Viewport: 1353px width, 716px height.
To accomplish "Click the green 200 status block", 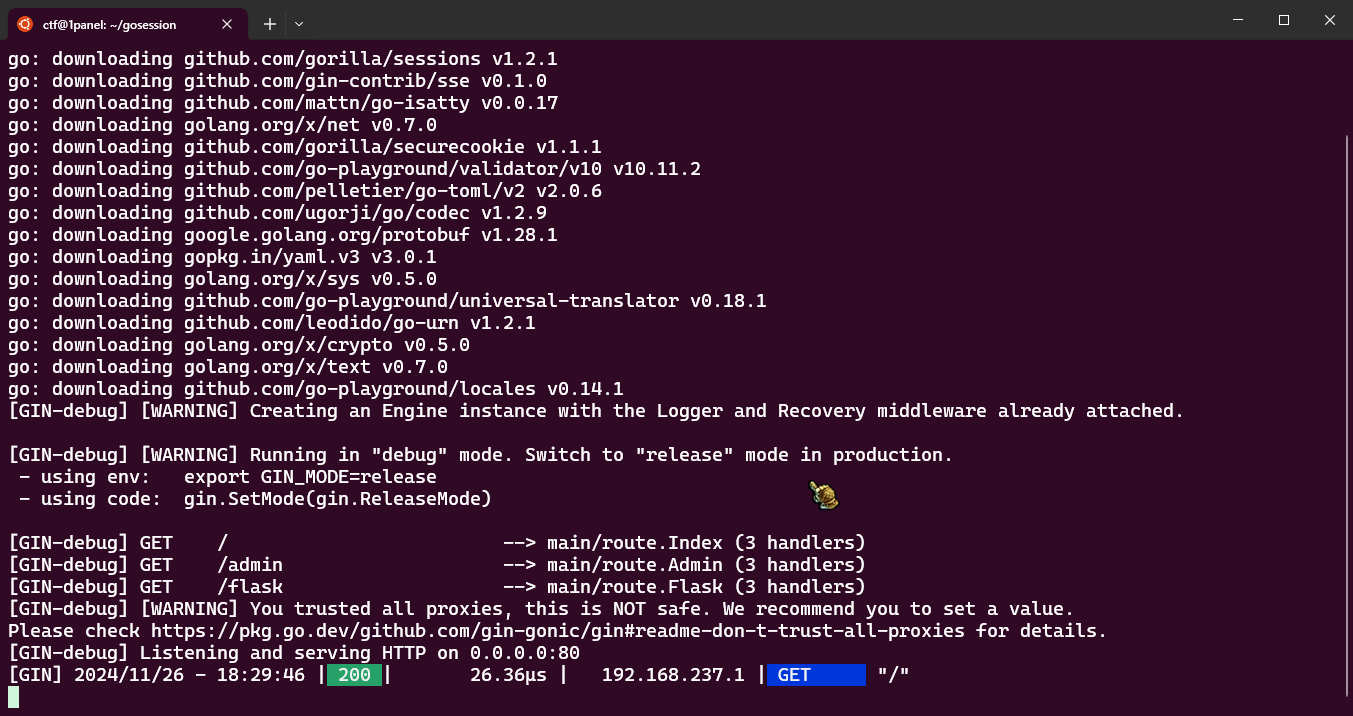I will (354, 675).
